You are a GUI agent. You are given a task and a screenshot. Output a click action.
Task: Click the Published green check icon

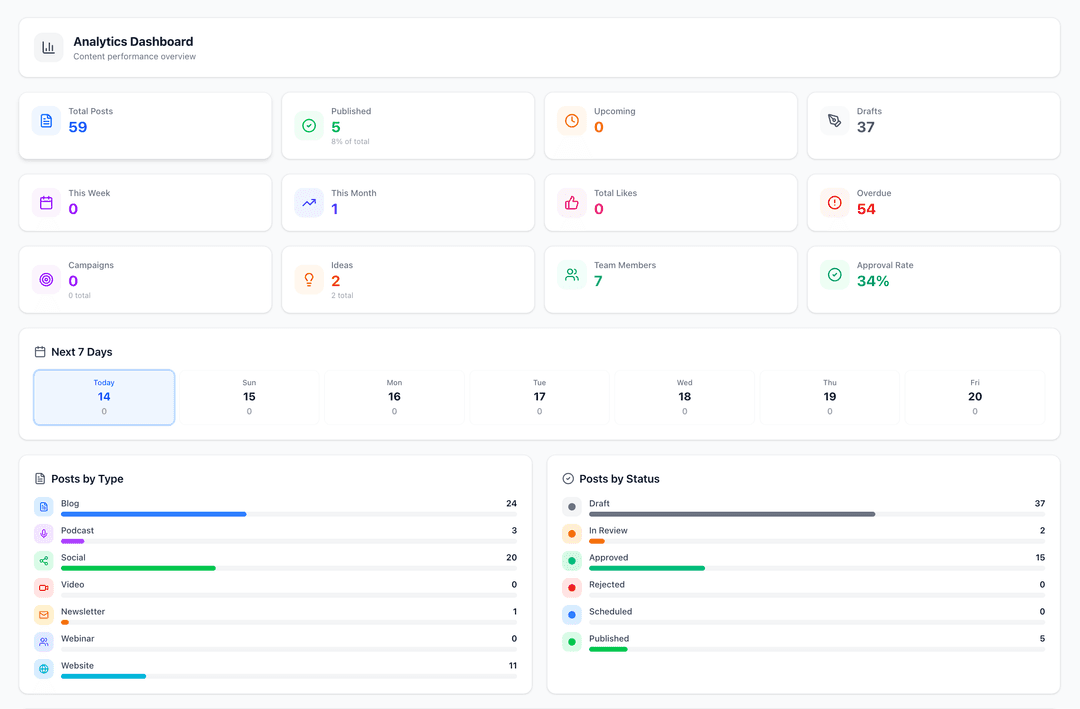308,120
